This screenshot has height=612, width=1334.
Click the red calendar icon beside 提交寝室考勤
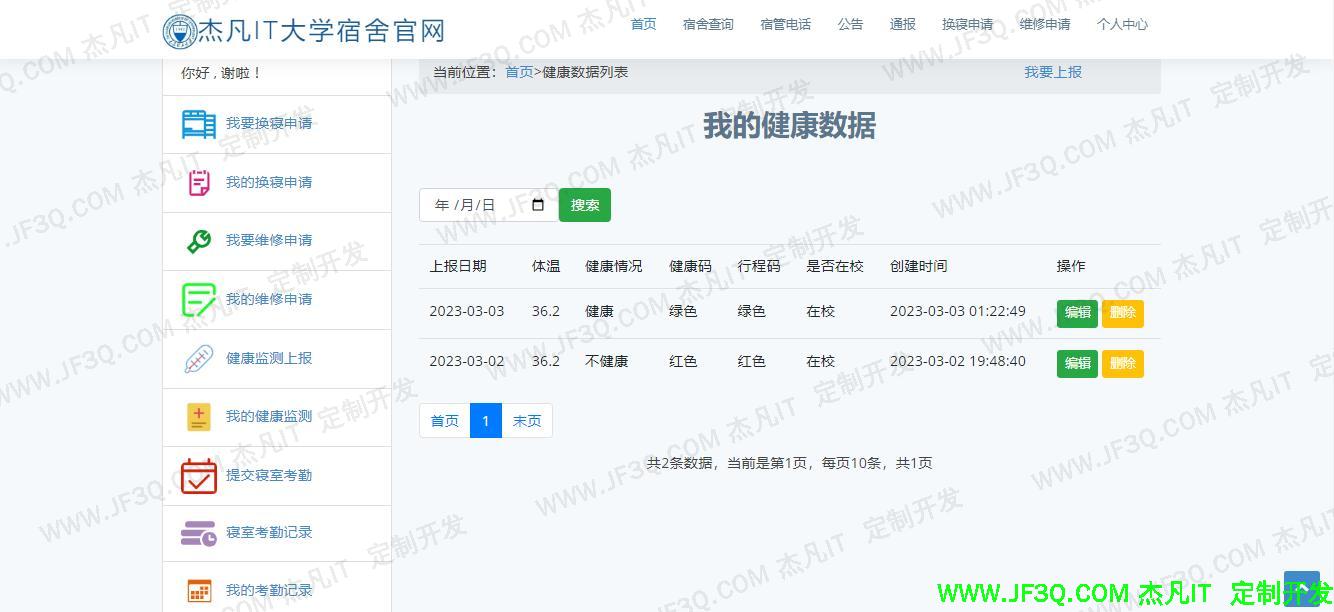[x=197, y=475]
